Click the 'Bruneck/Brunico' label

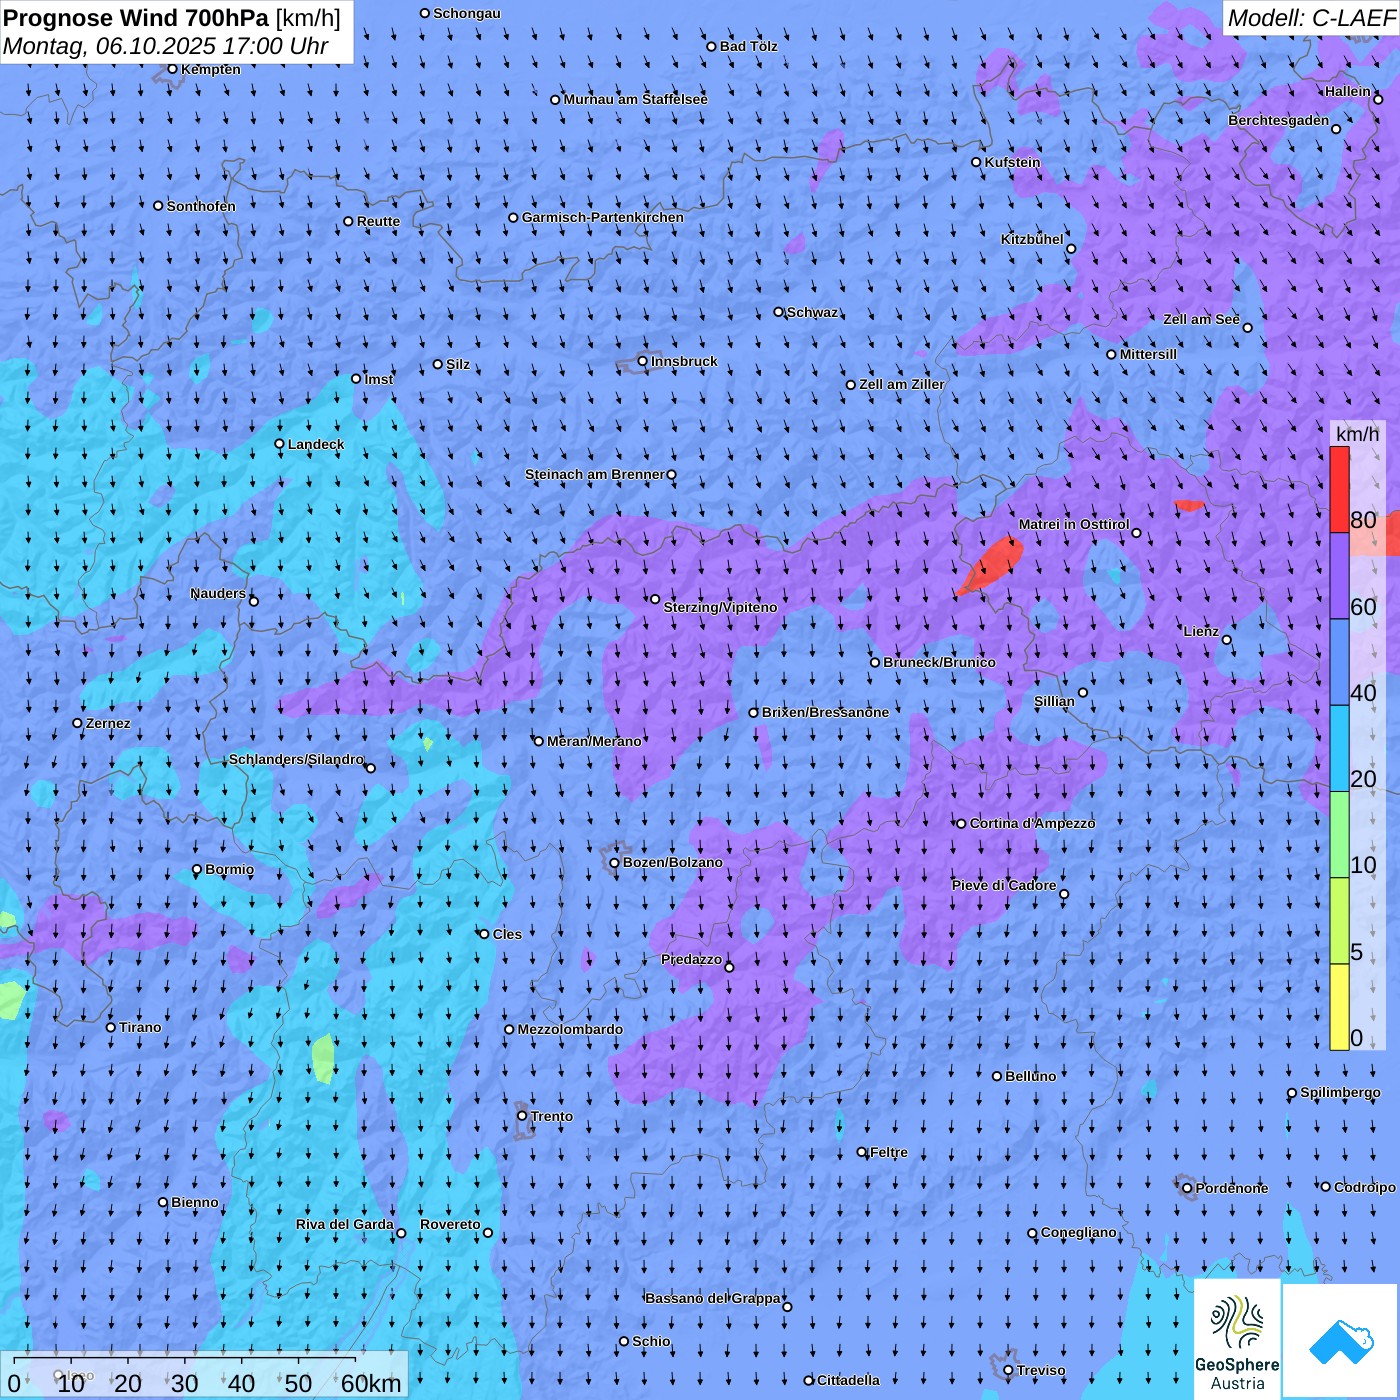(x=939, y=662)
